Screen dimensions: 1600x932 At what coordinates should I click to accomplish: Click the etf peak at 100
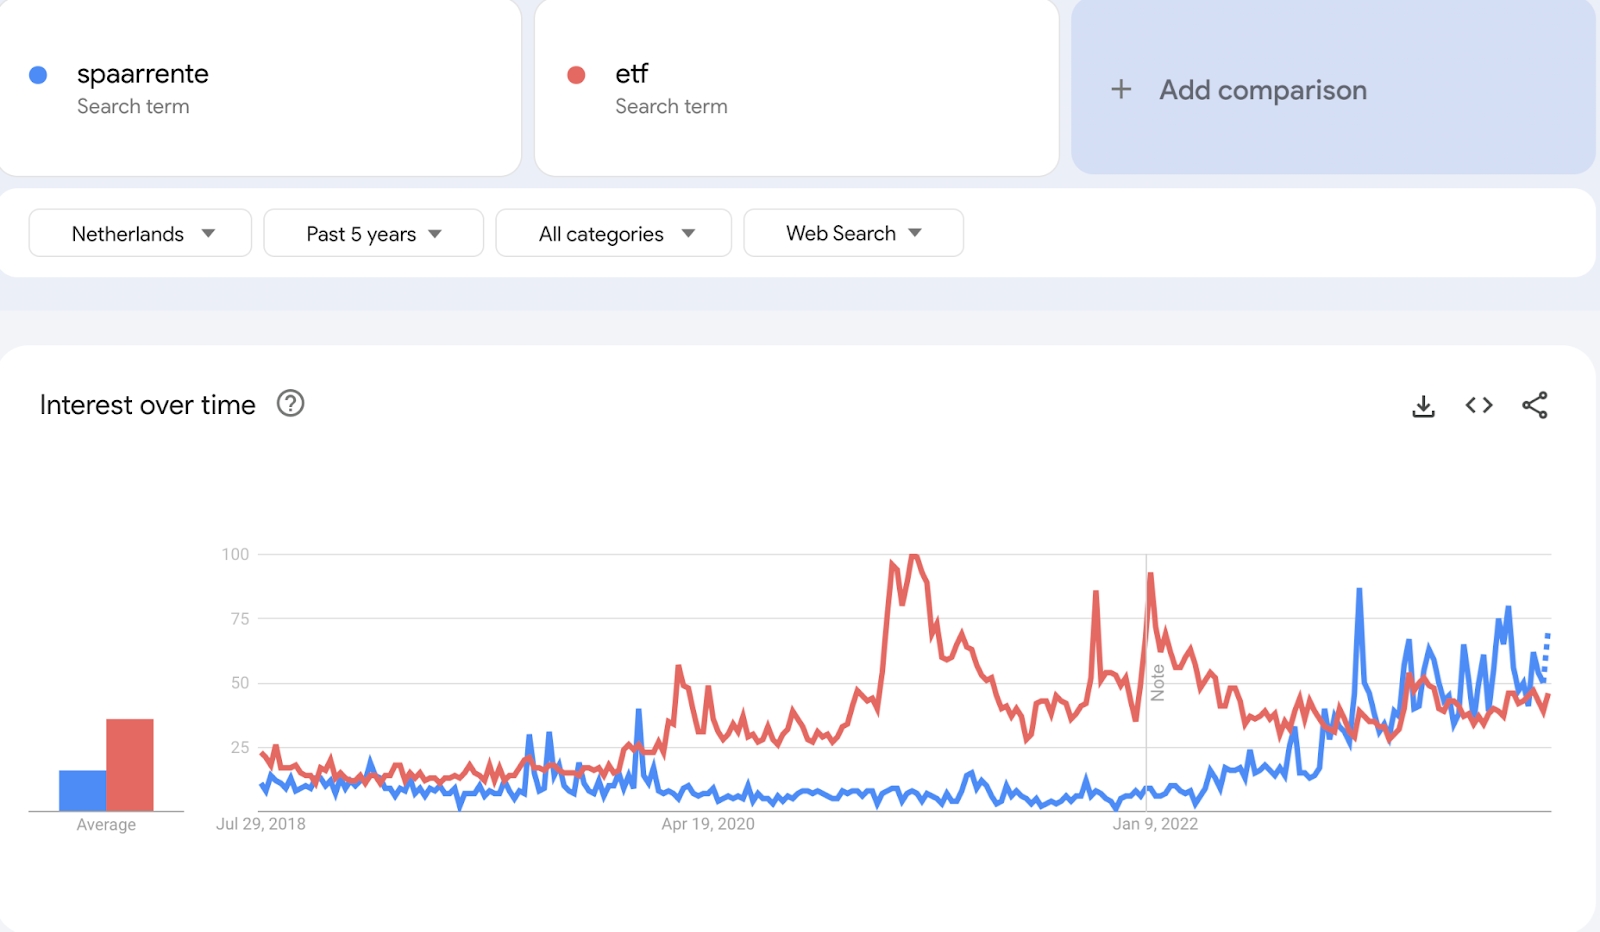pyautogui.click(x=913, y=556)
